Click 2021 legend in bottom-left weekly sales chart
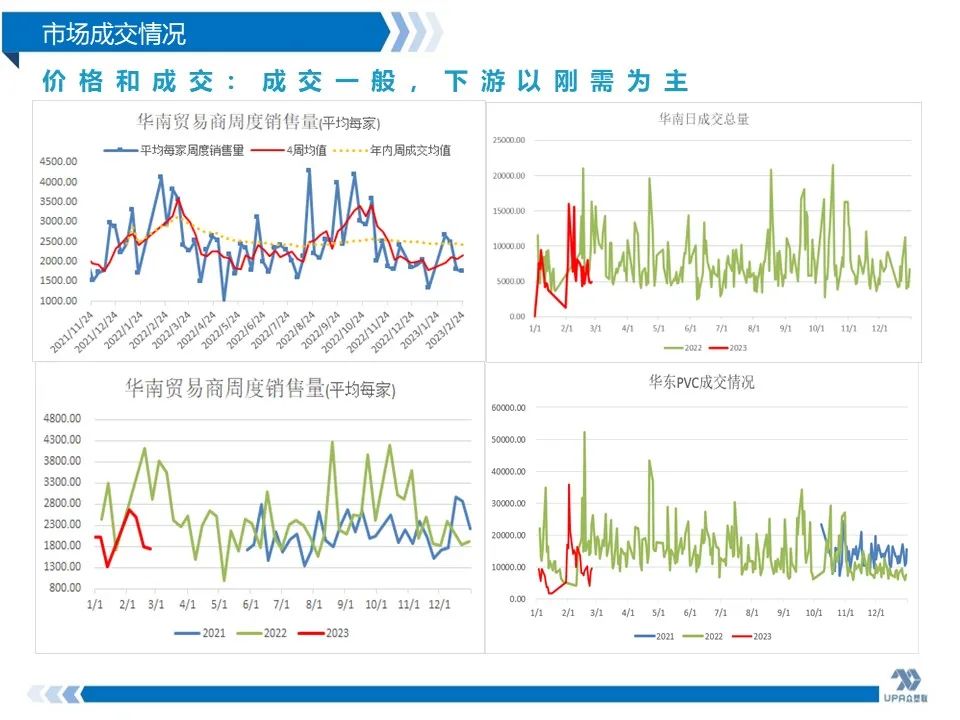 coord(200,633)
